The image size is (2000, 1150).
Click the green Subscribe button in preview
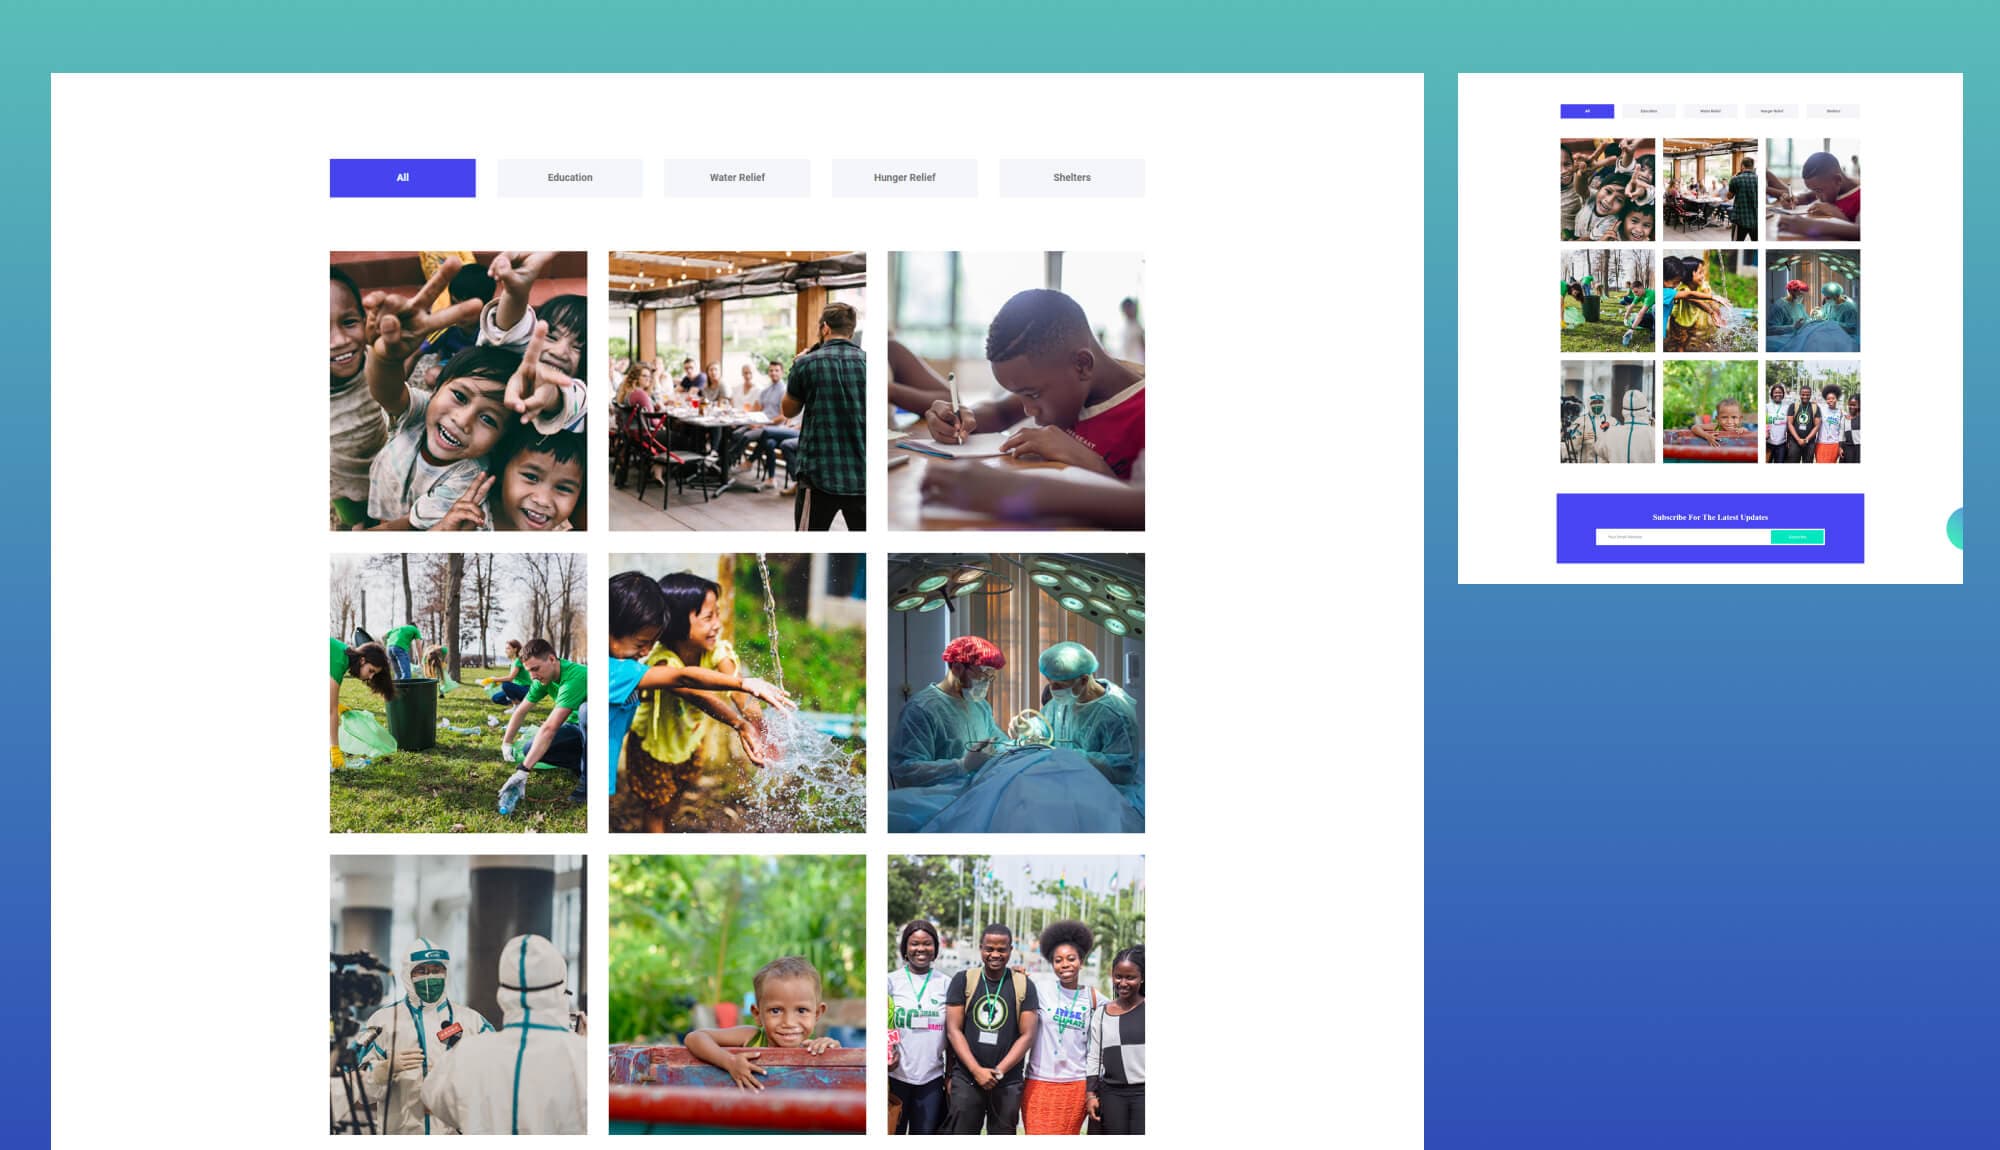click(x=1797, y=537)
